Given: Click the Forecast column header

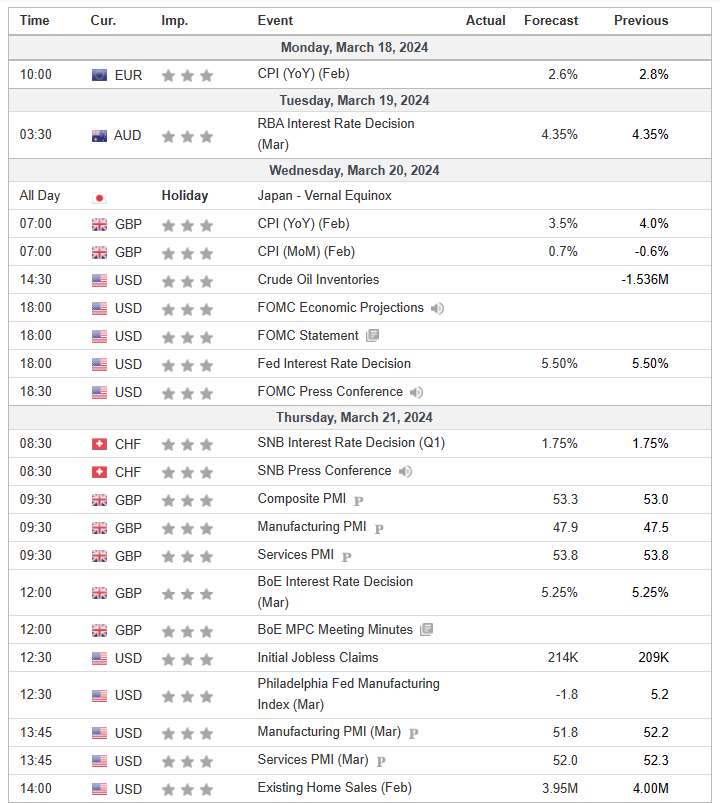Looking at the screenshot, I should click(x=551, y=20).
